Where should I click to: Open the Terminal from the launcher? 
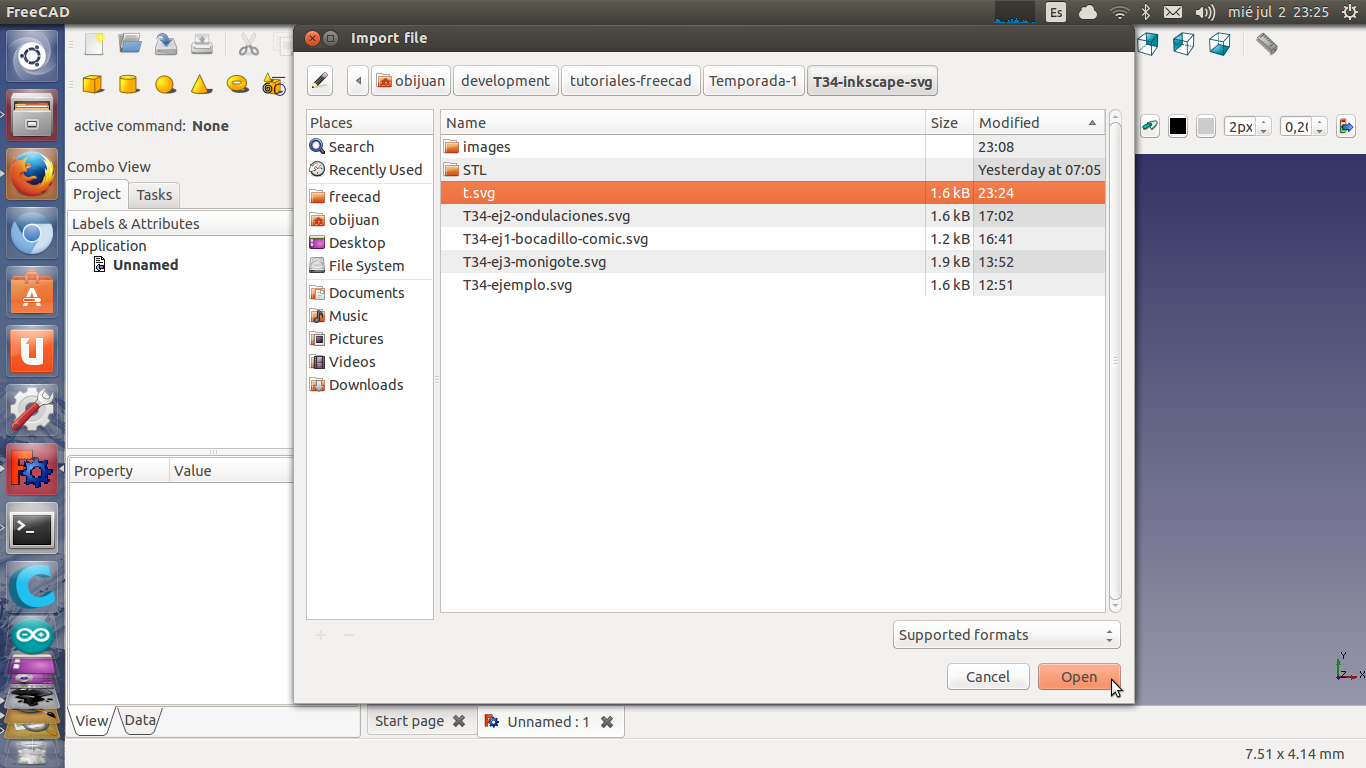tap(32, 528)
